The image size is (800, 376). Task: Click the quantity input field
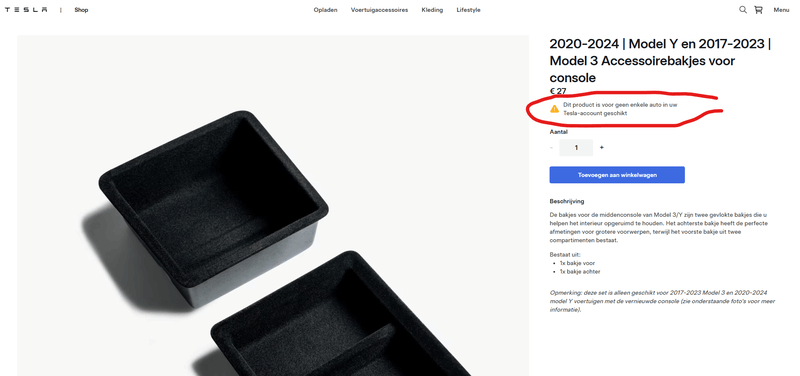(x=576, y=147)
